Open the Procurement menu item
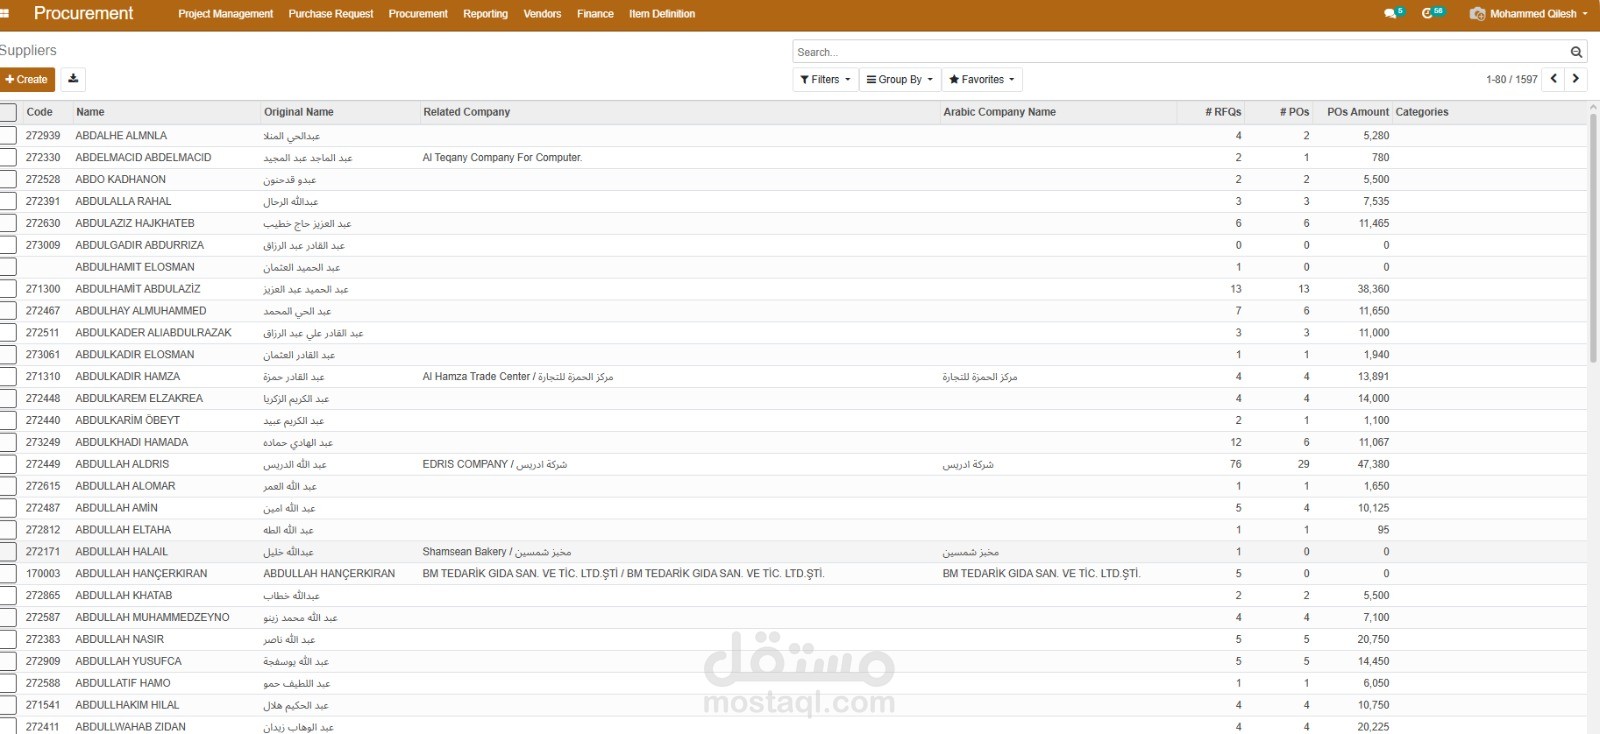Viewport: 1600px width, 734px height. click(418, 14)
